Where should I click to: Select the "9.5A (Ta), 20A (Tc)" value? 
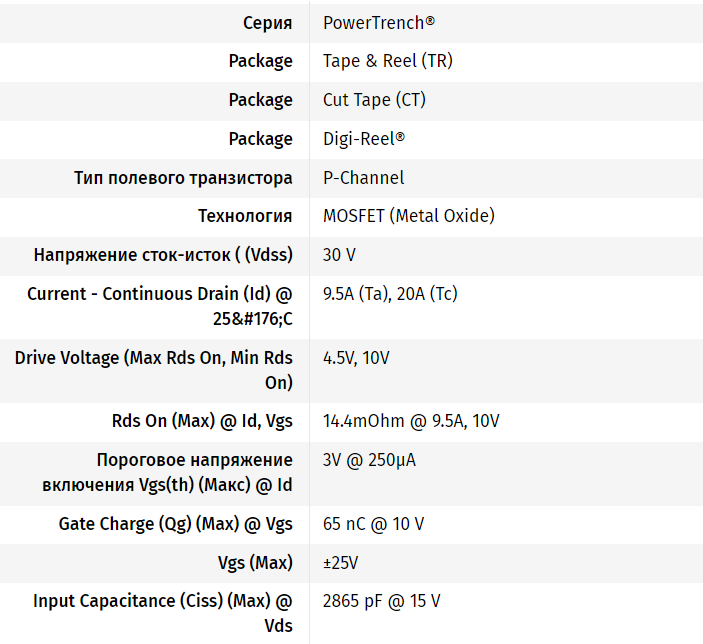click(390, 294)
